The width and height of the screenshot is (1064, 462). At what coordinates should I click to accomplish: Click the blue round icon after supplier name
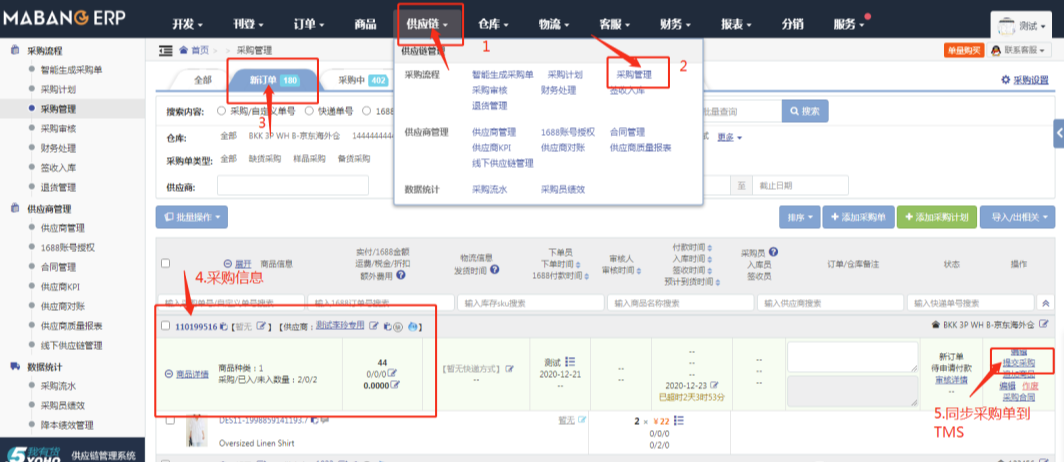click(x=412, y=327)
